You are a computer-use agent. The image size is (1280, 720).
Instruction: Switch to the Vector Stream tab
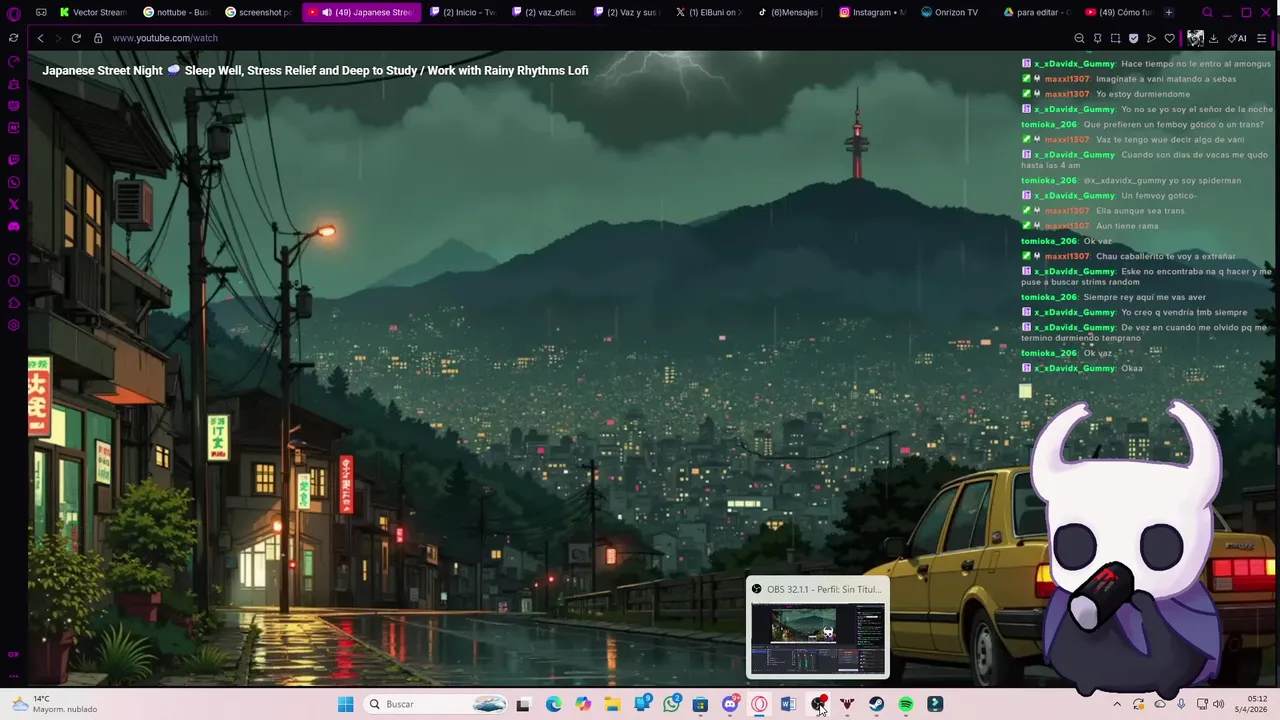pyautogui.click(x=92, y=12)
